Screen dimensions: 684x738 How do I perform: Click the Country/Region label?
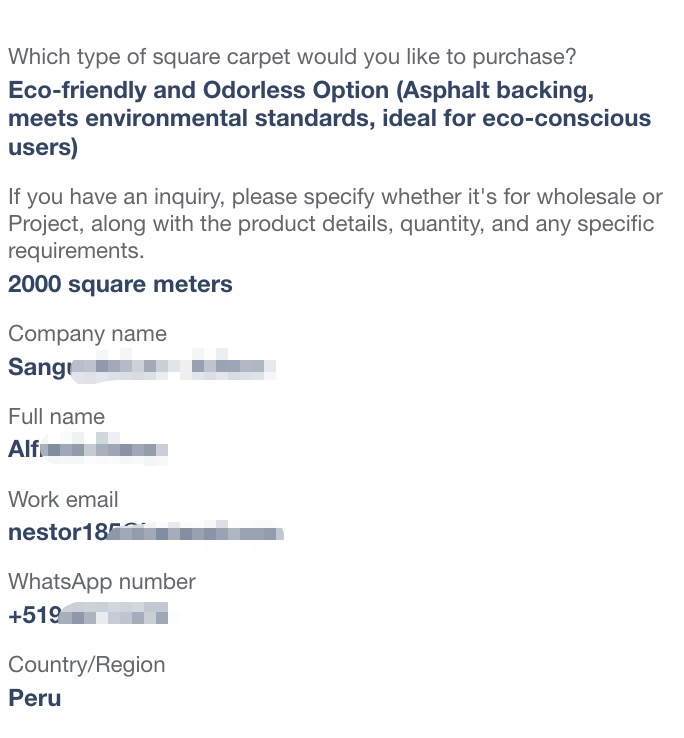pos(87,665)
